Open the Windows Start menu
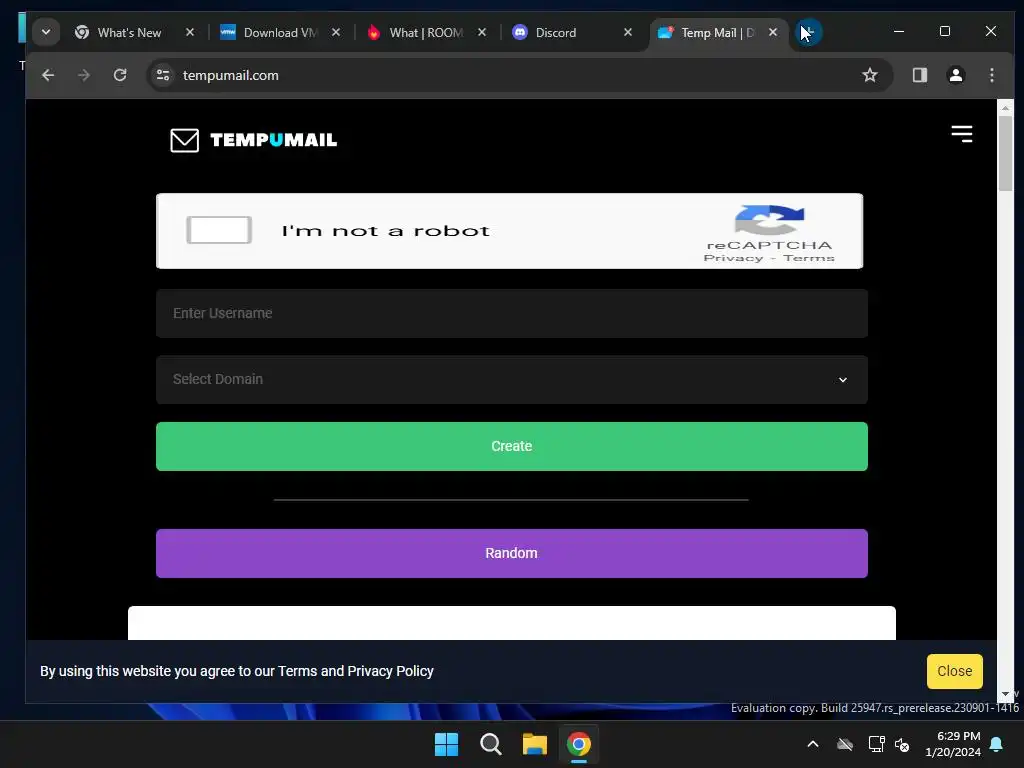Screen dimensions: 1024x768 (x=447, y=744)
